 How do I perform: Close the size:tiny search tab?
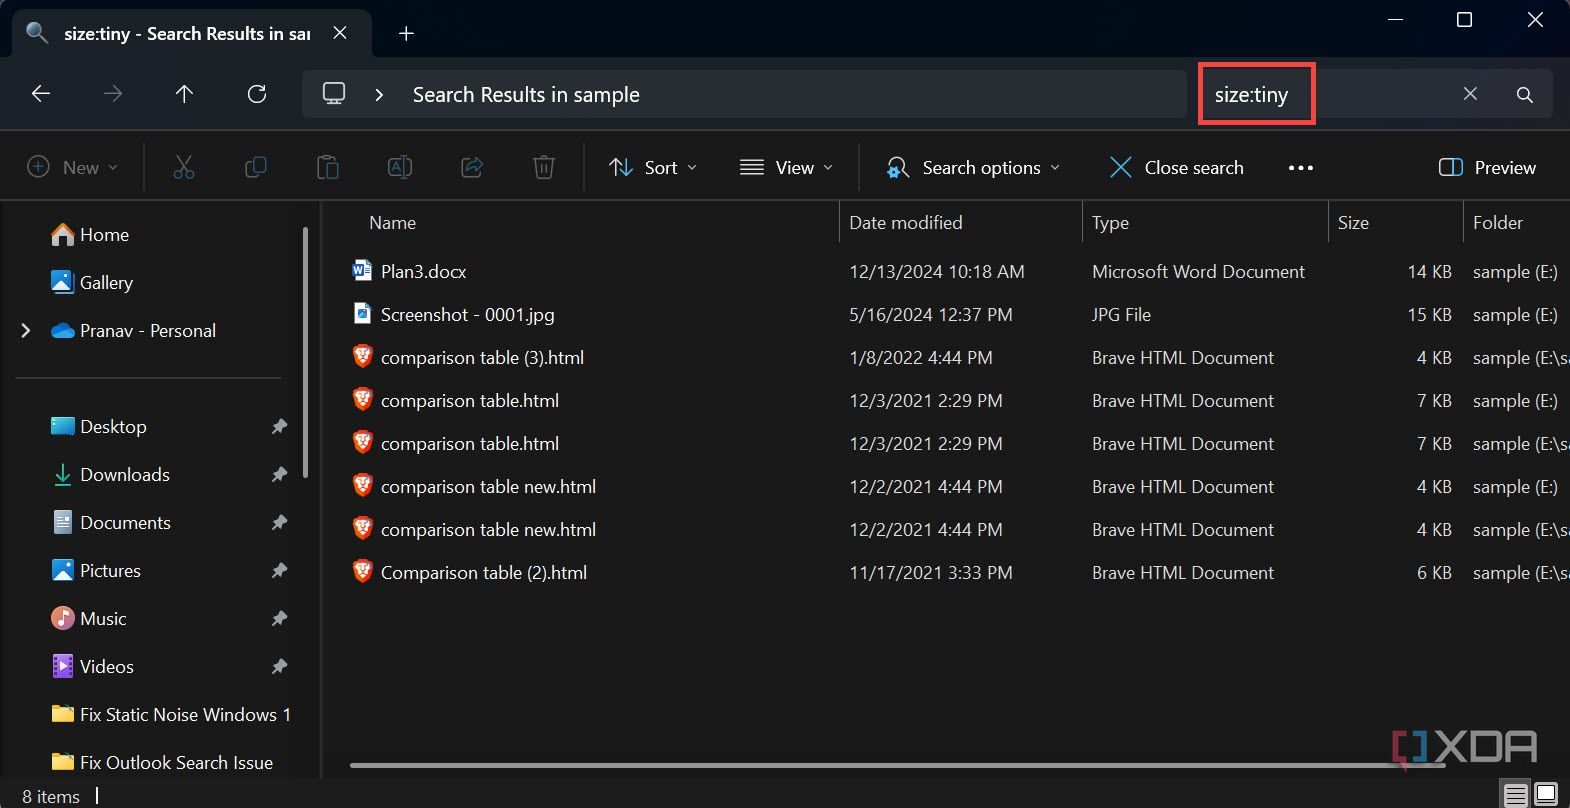340,34
